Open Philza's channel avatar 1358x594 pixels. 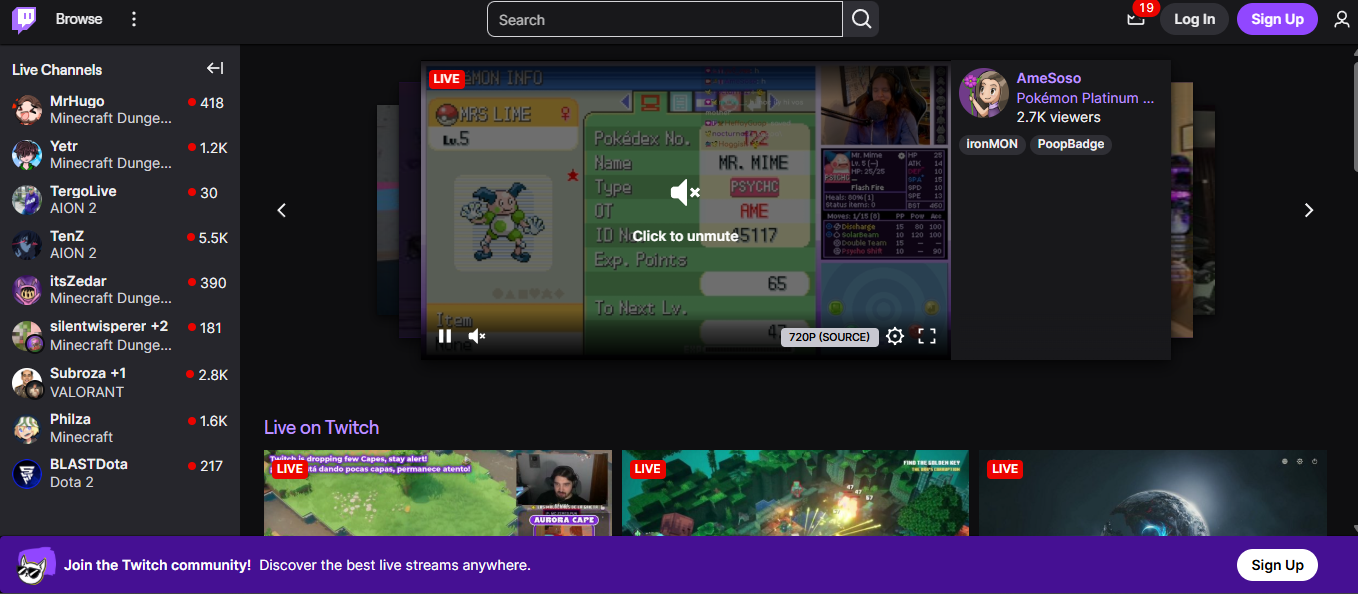27,428
